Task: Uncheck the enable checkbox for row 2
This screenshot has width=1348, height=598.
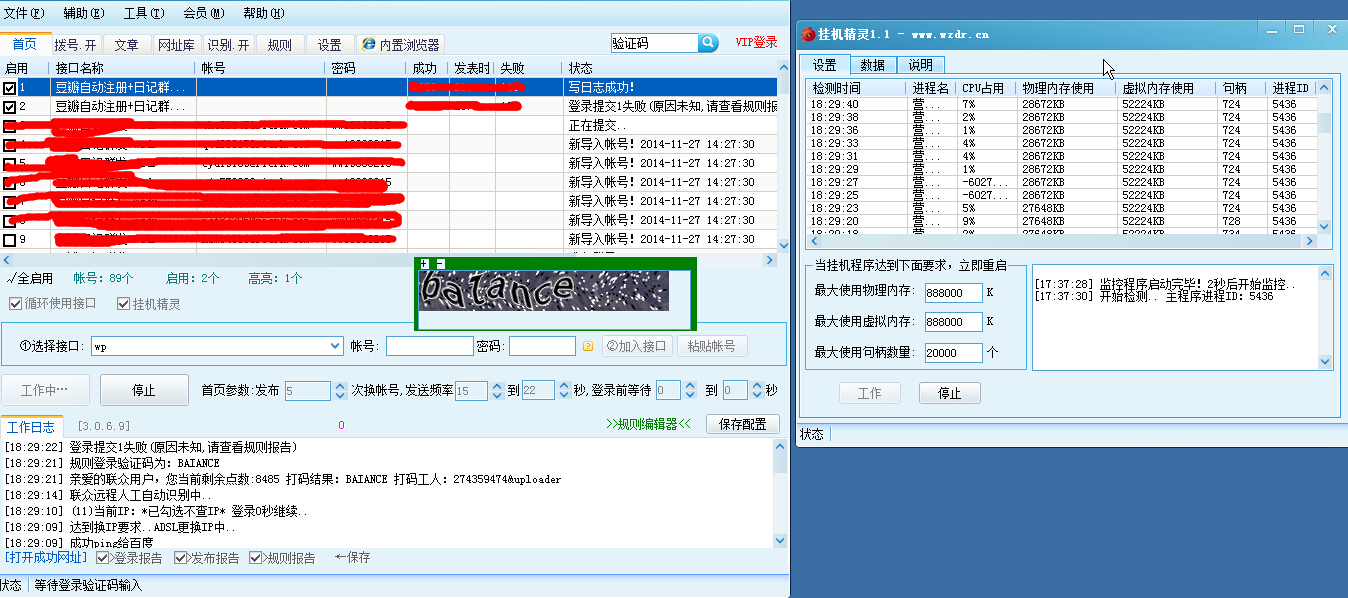Action: [x=10, y=107]
